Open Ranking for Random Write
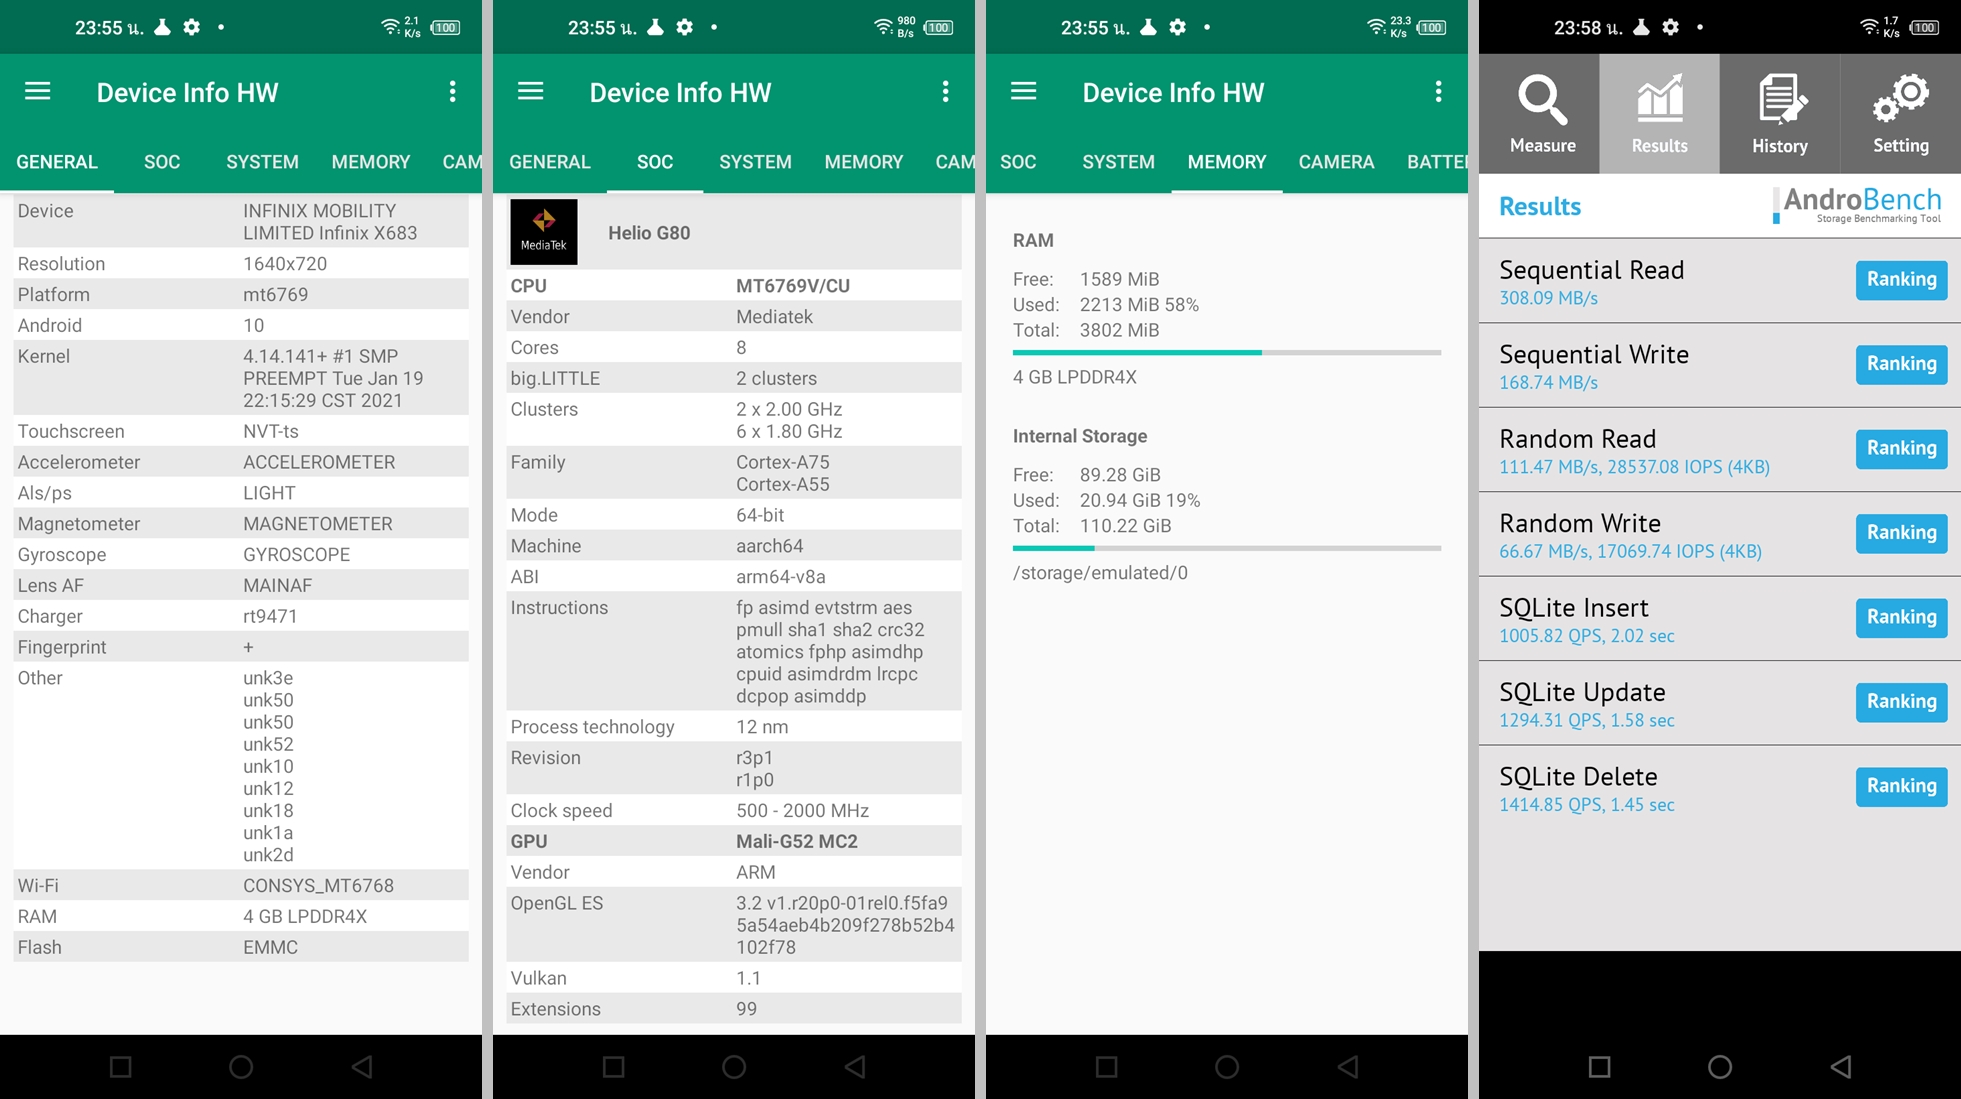Image resolution: width=1961 pixels, height=1099 pixels. (x=1901, y=533)
